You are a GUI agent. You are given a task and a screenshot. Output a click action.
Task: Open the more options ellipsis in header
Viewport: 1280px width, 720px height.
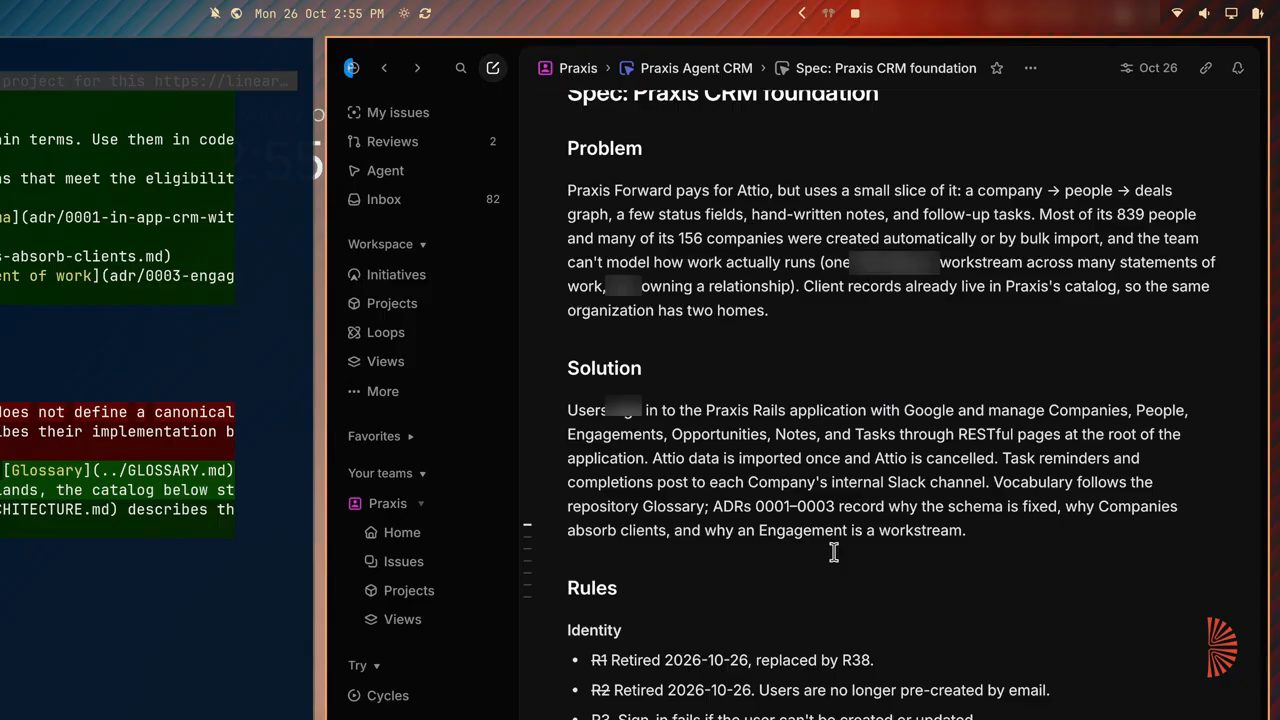1031,68
